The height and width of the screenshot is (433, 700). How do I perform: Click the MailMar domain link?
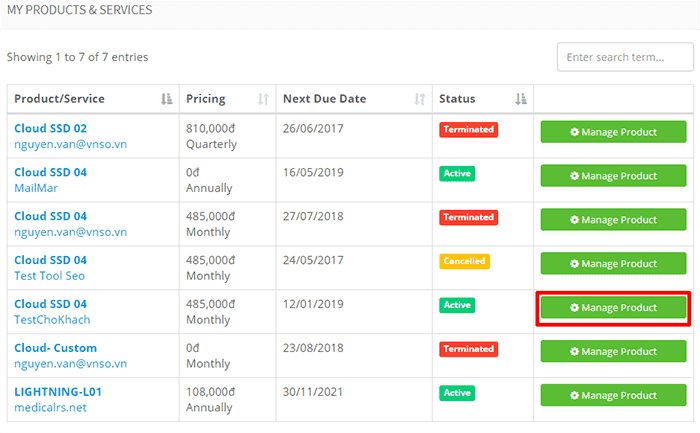pyautogui.click(x=36, y=188)
